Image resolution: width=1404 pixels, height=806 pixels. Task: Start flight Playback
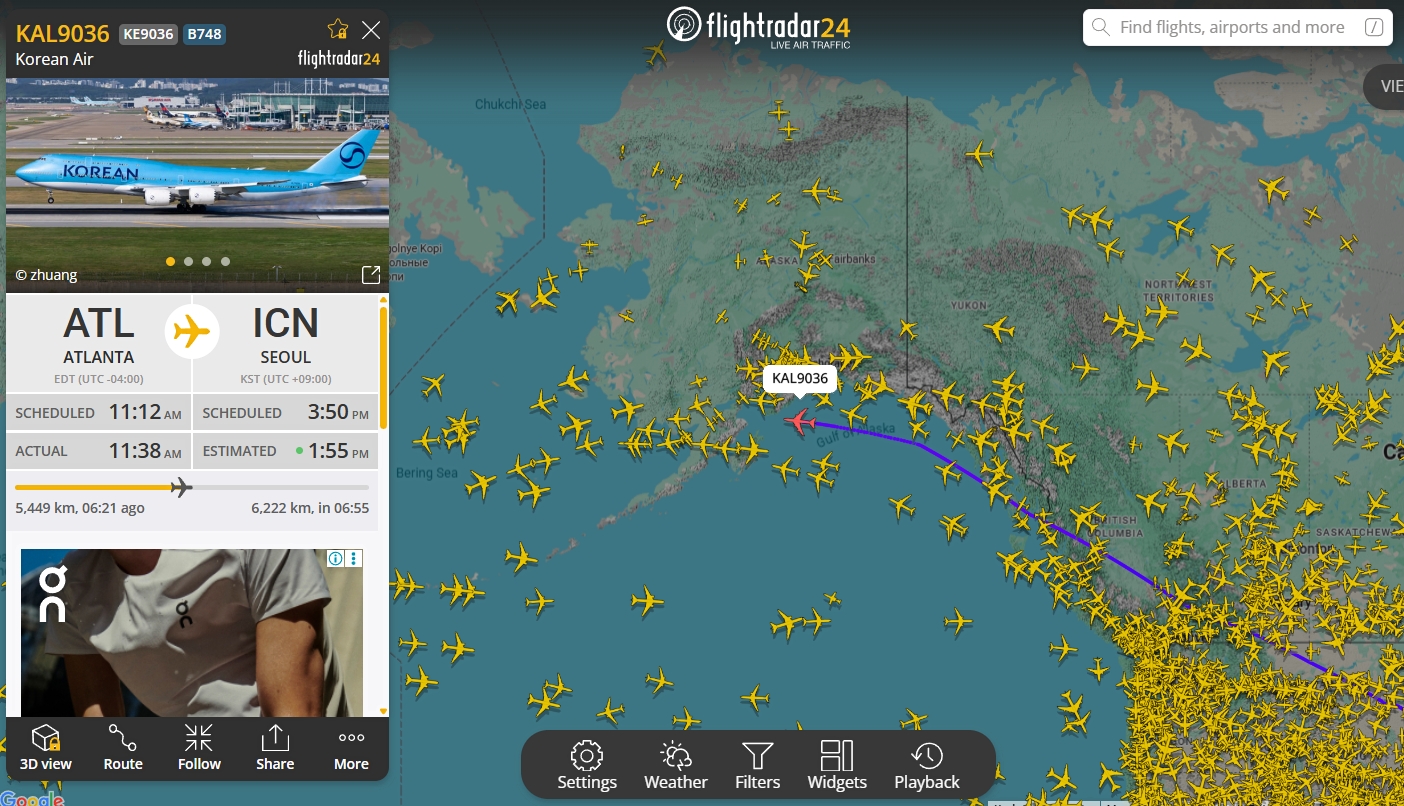click(927, 765)
